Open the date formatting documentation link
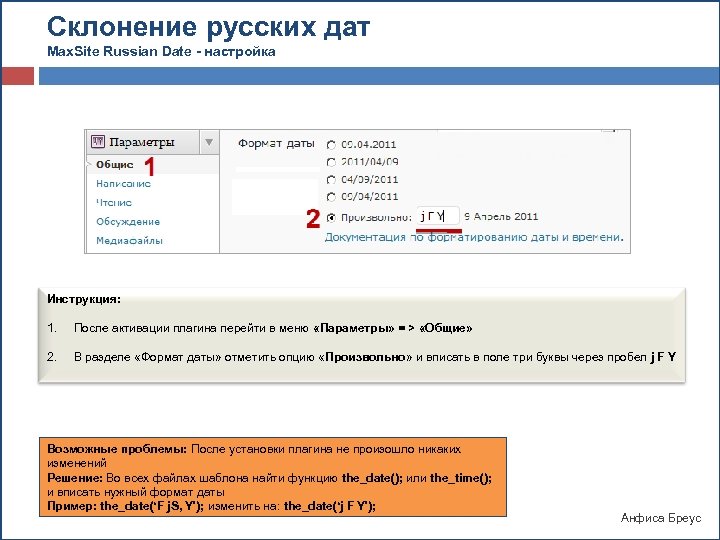Viewport: 720px width, 540px height. 474,237
